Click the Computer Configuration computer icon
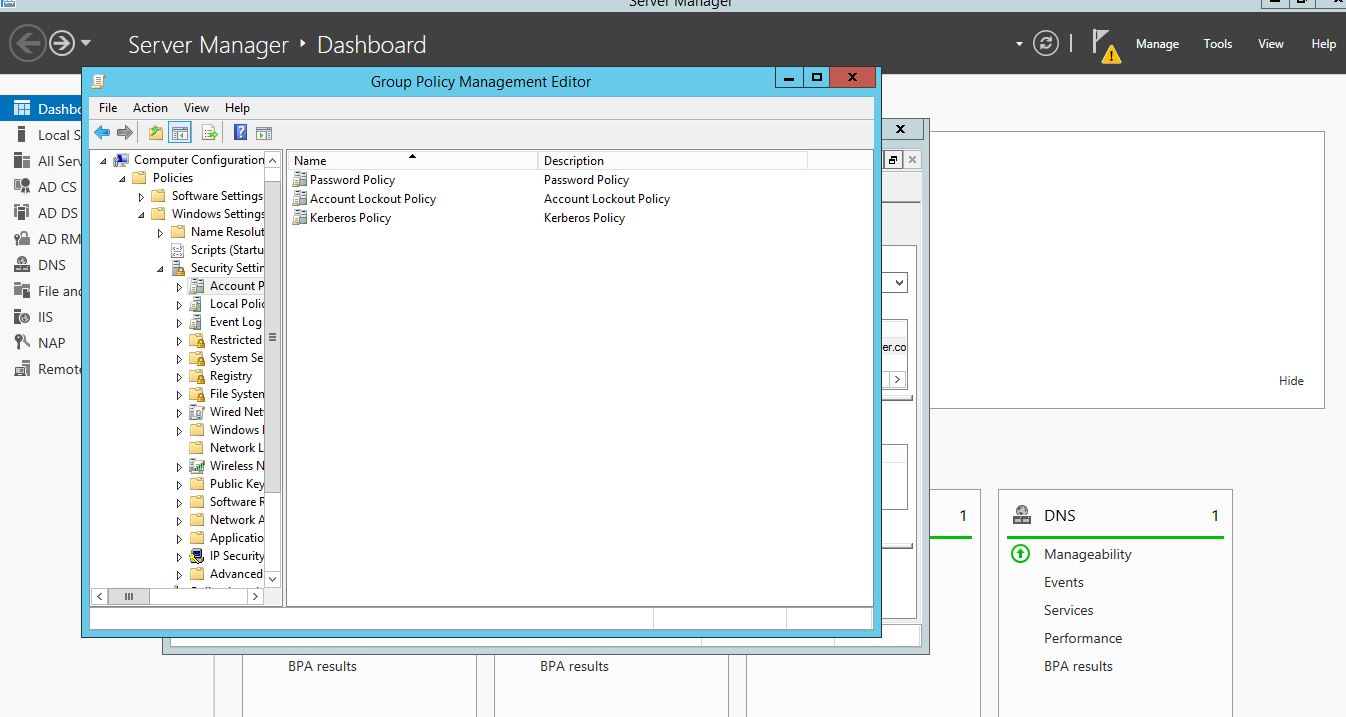 tap(121, 159)
